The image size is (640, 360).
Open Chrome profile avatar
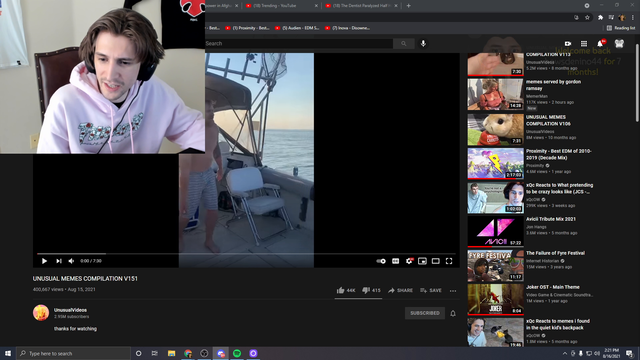coord(622,18)
